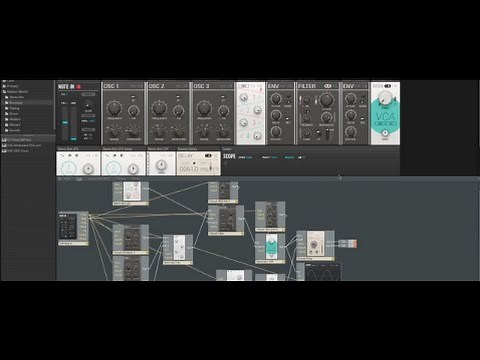Click the first ENV Attack knob
This screenshot has width=480, height=360.
(276, 99)
